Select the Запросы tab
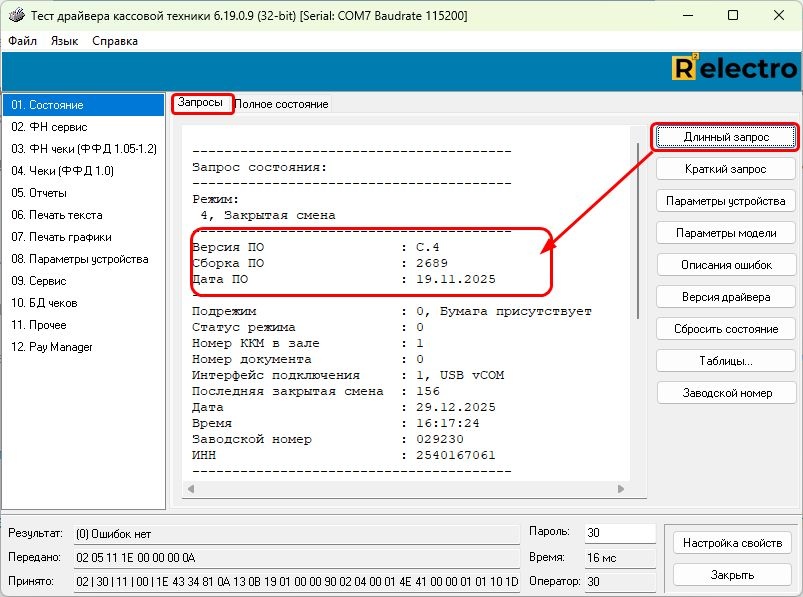Screen dimensions: 803x597 [201, 103]
